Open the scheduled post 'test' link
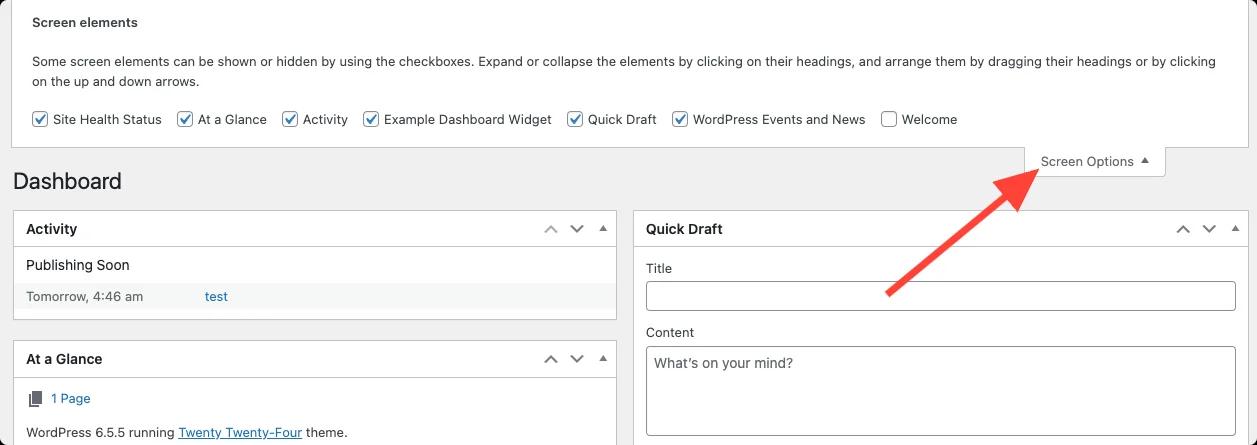Image resolution: width=1257 pixels, height=445 pixels. [x=216, y=296]
